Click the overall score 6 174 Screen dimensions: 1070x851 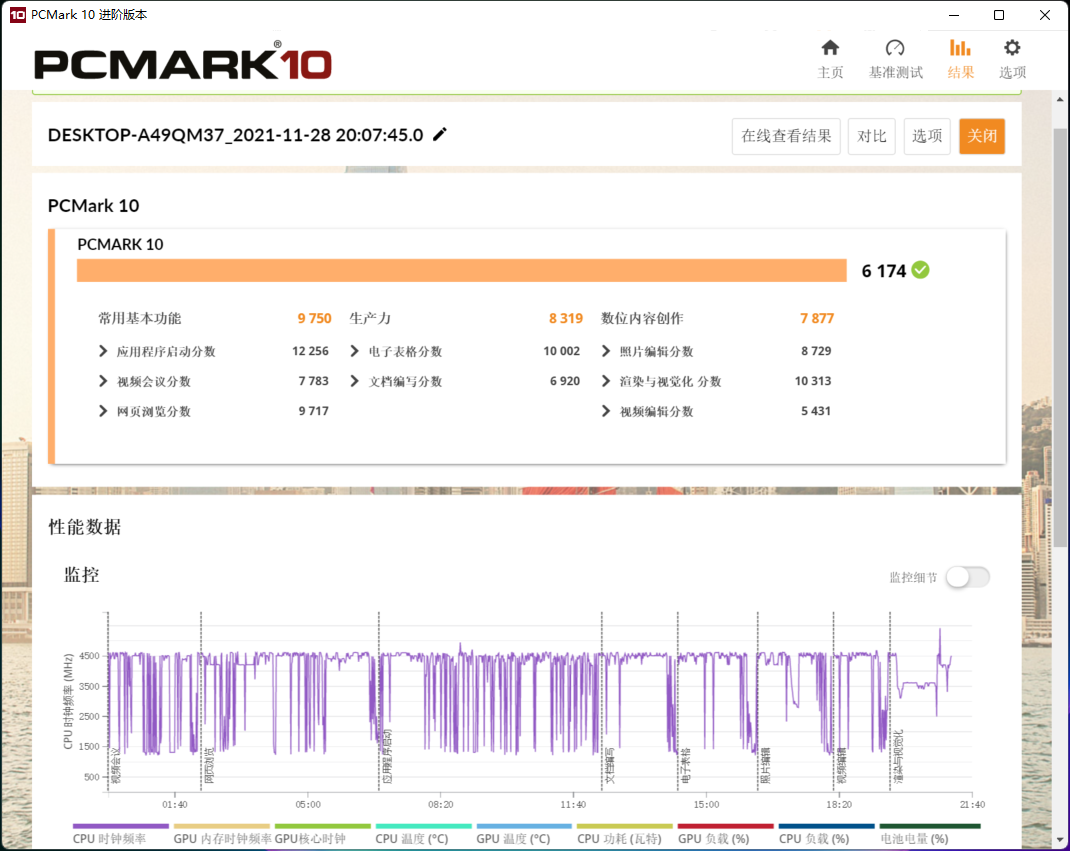(884, 271)
